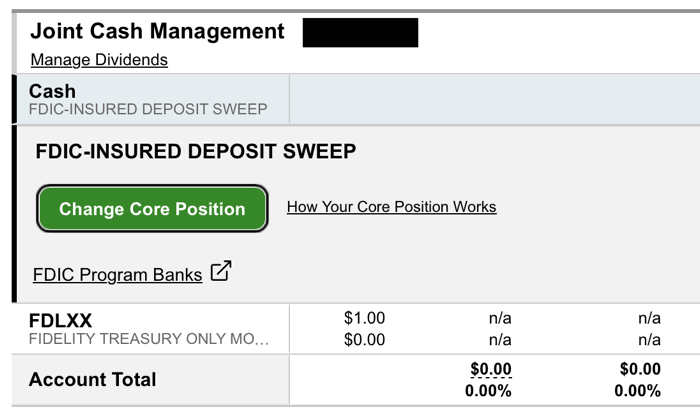
Task: Click 0.00% beneath the underlined Account Total
Action: point(488,391)
